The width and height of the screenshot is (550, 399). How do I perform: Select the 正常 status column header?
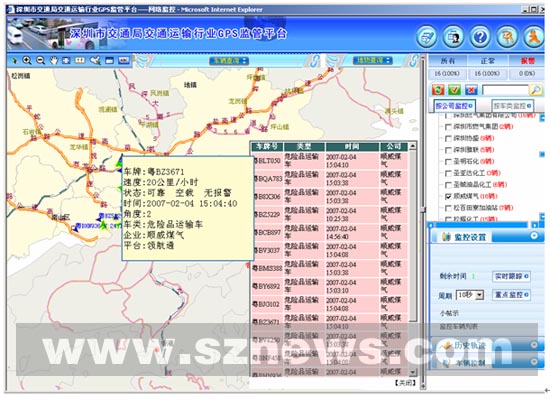pos(488,61)
